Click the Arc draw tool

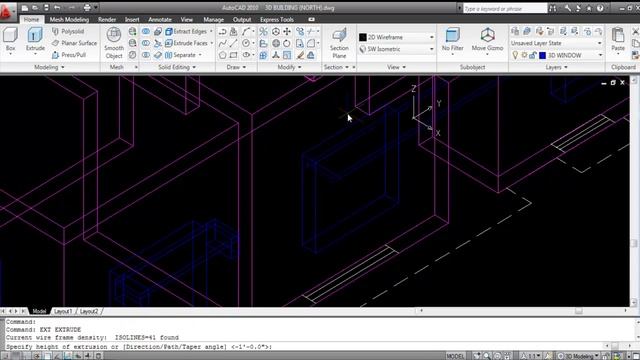click(246, 31)
